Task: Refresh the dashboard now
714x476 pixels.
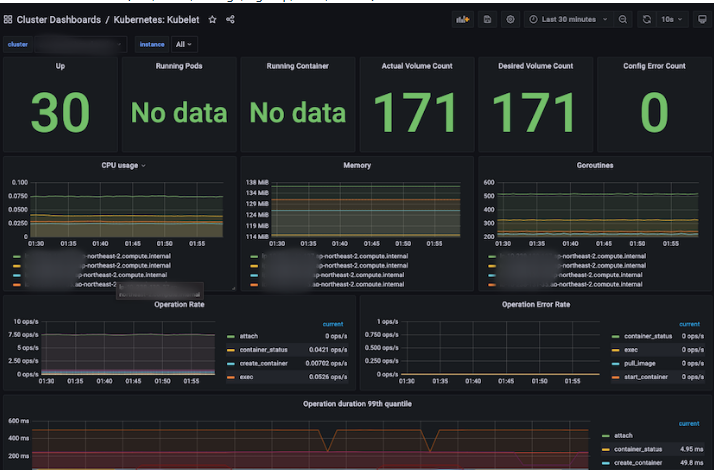Action: click(x=647, y=20)
